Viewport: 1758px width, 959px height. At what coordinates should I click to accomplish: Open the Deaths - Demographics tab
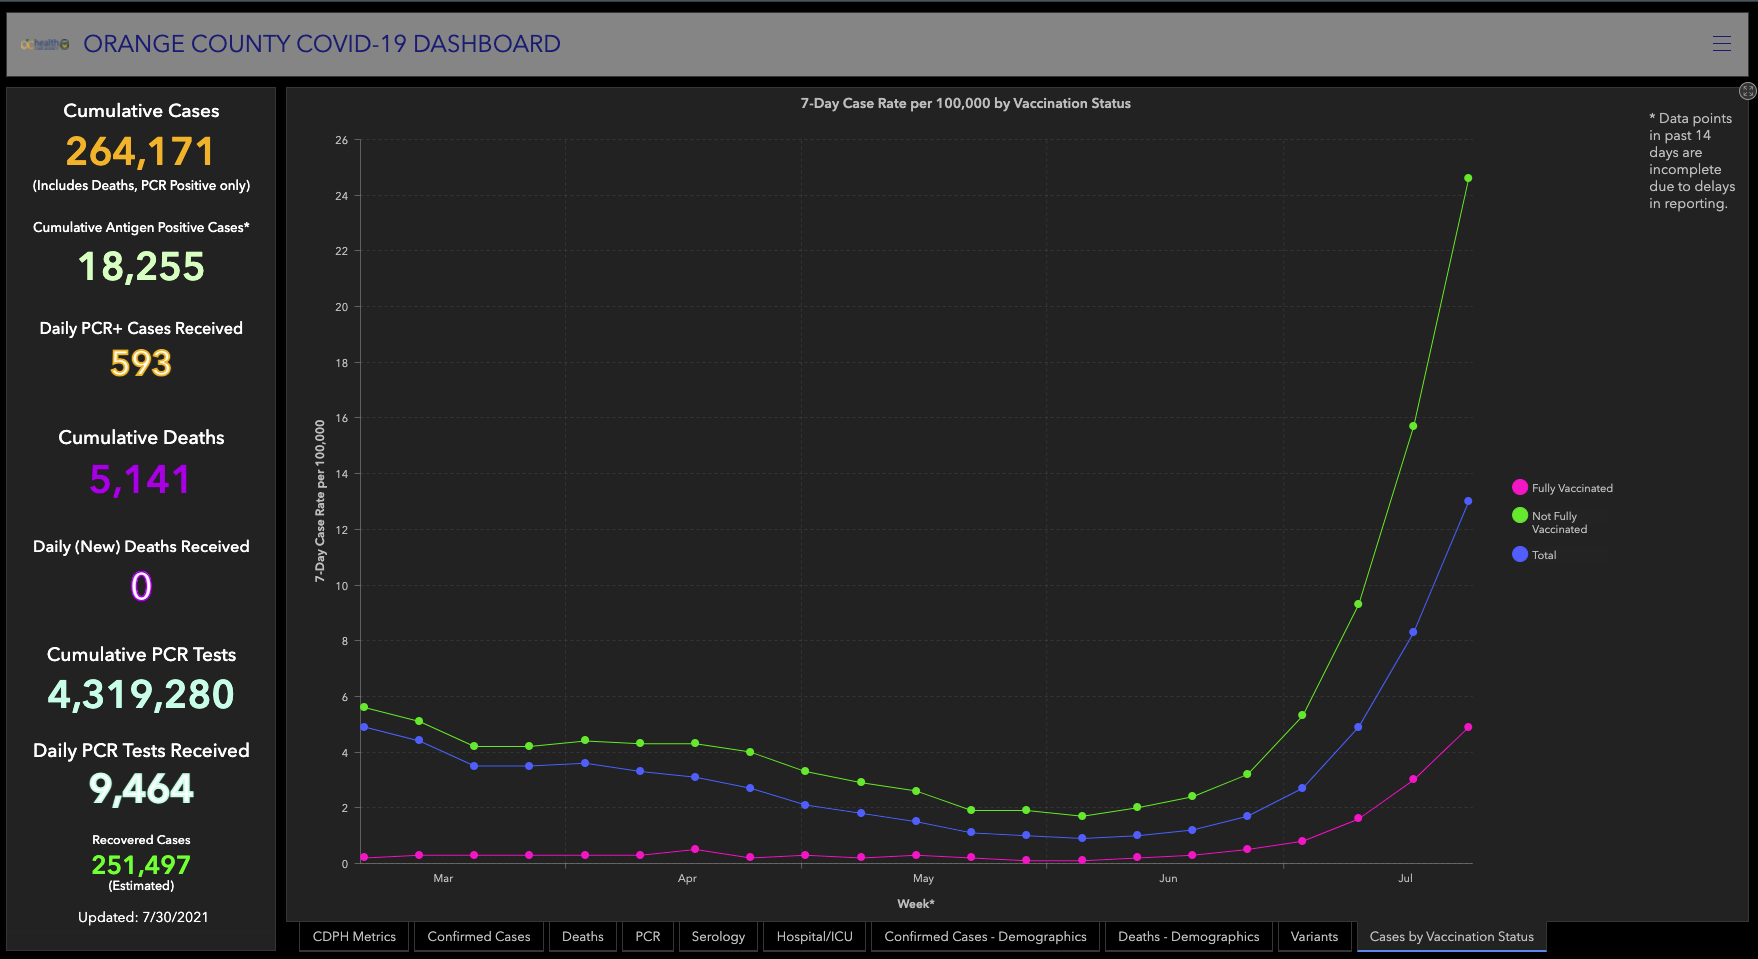[1189, 937]
